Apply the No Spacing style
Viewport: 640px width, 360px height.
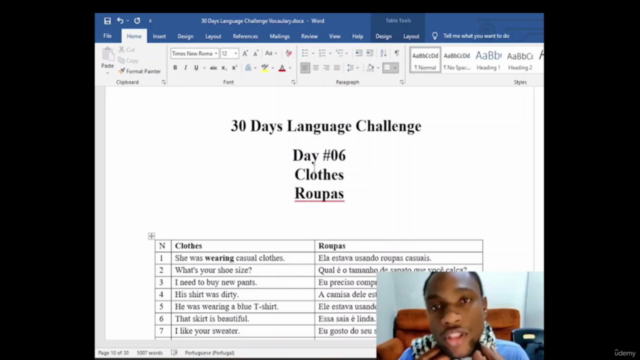457,60
